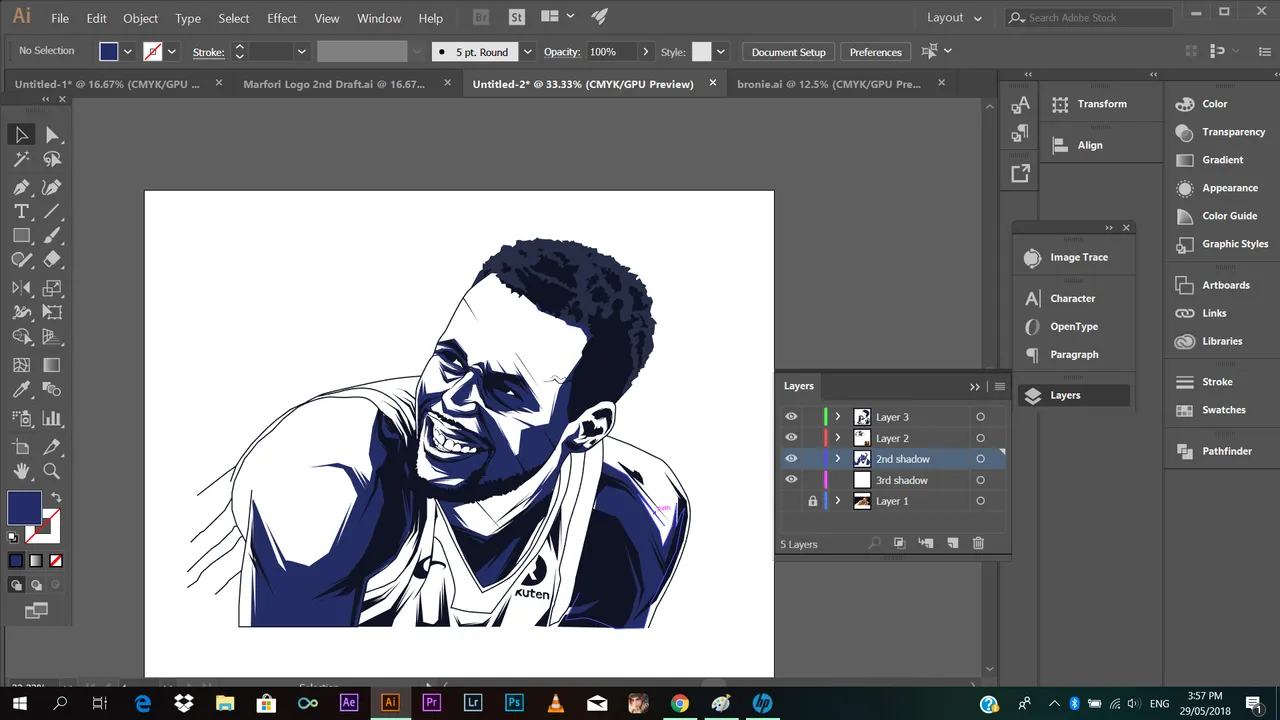The width and height of the screenshot is (1280, 720).
Task: Open stroke weight dropdown
Action: click(301, 52)
